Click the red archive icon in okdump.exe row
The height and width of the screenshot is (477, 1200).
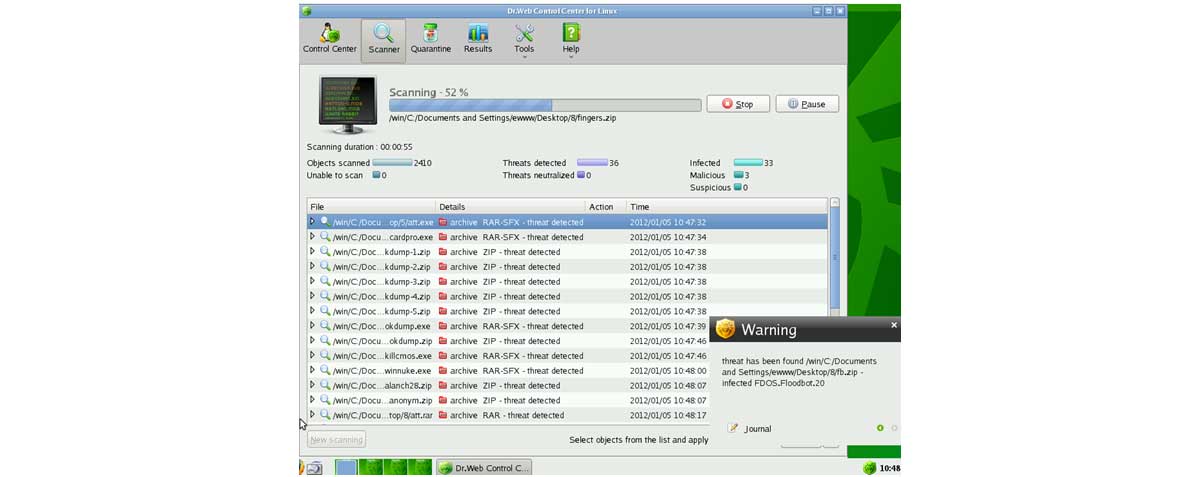443,326
